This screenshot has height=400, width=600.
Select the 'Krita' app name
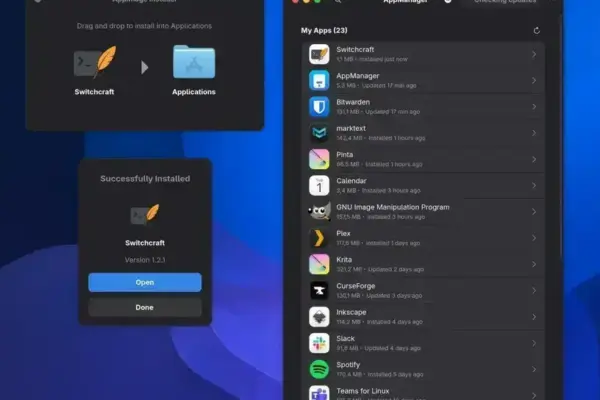click(344, 260)
